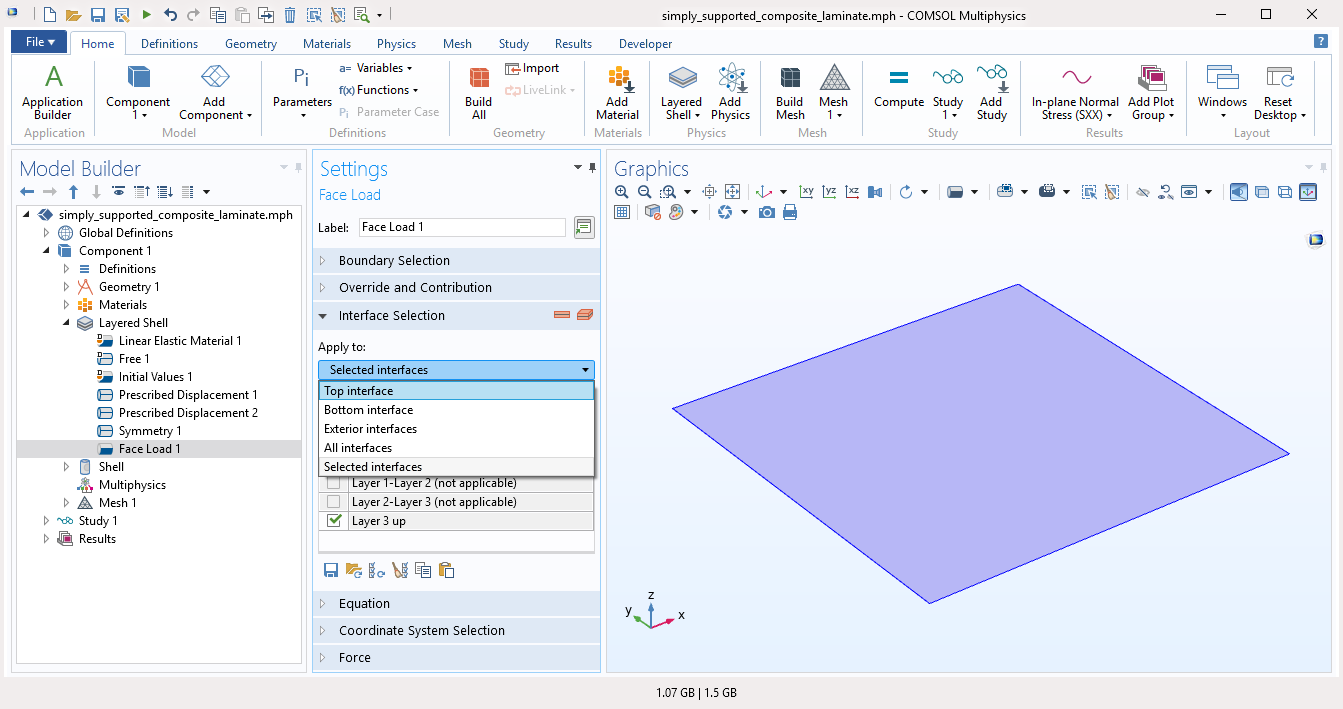This screenshot has width=1343, height=709.
Task: Open the Variables menu button
Action: (376, 68)
